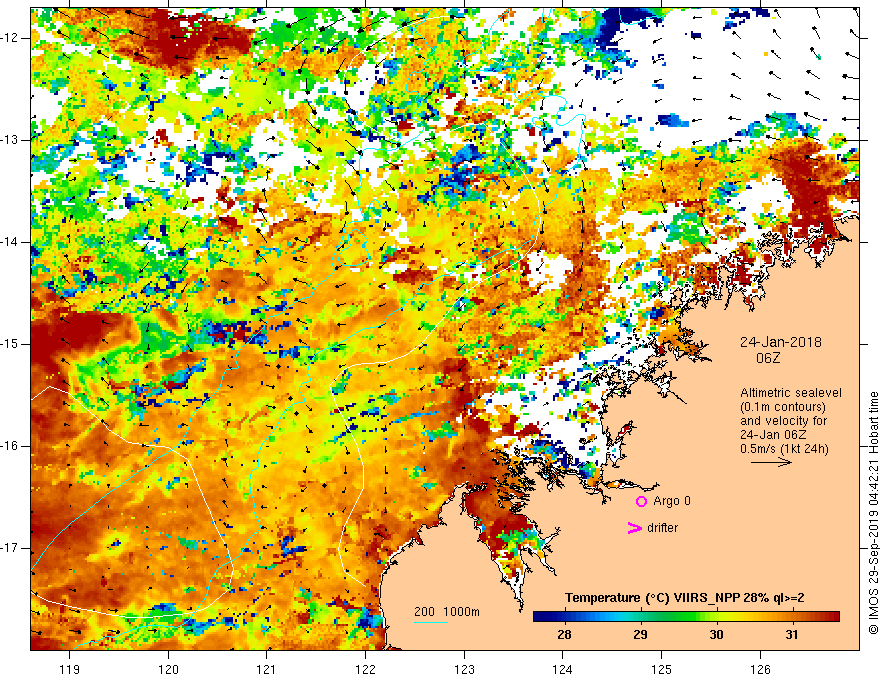Click the drifter legend label
880x680 pixels.
662,528
